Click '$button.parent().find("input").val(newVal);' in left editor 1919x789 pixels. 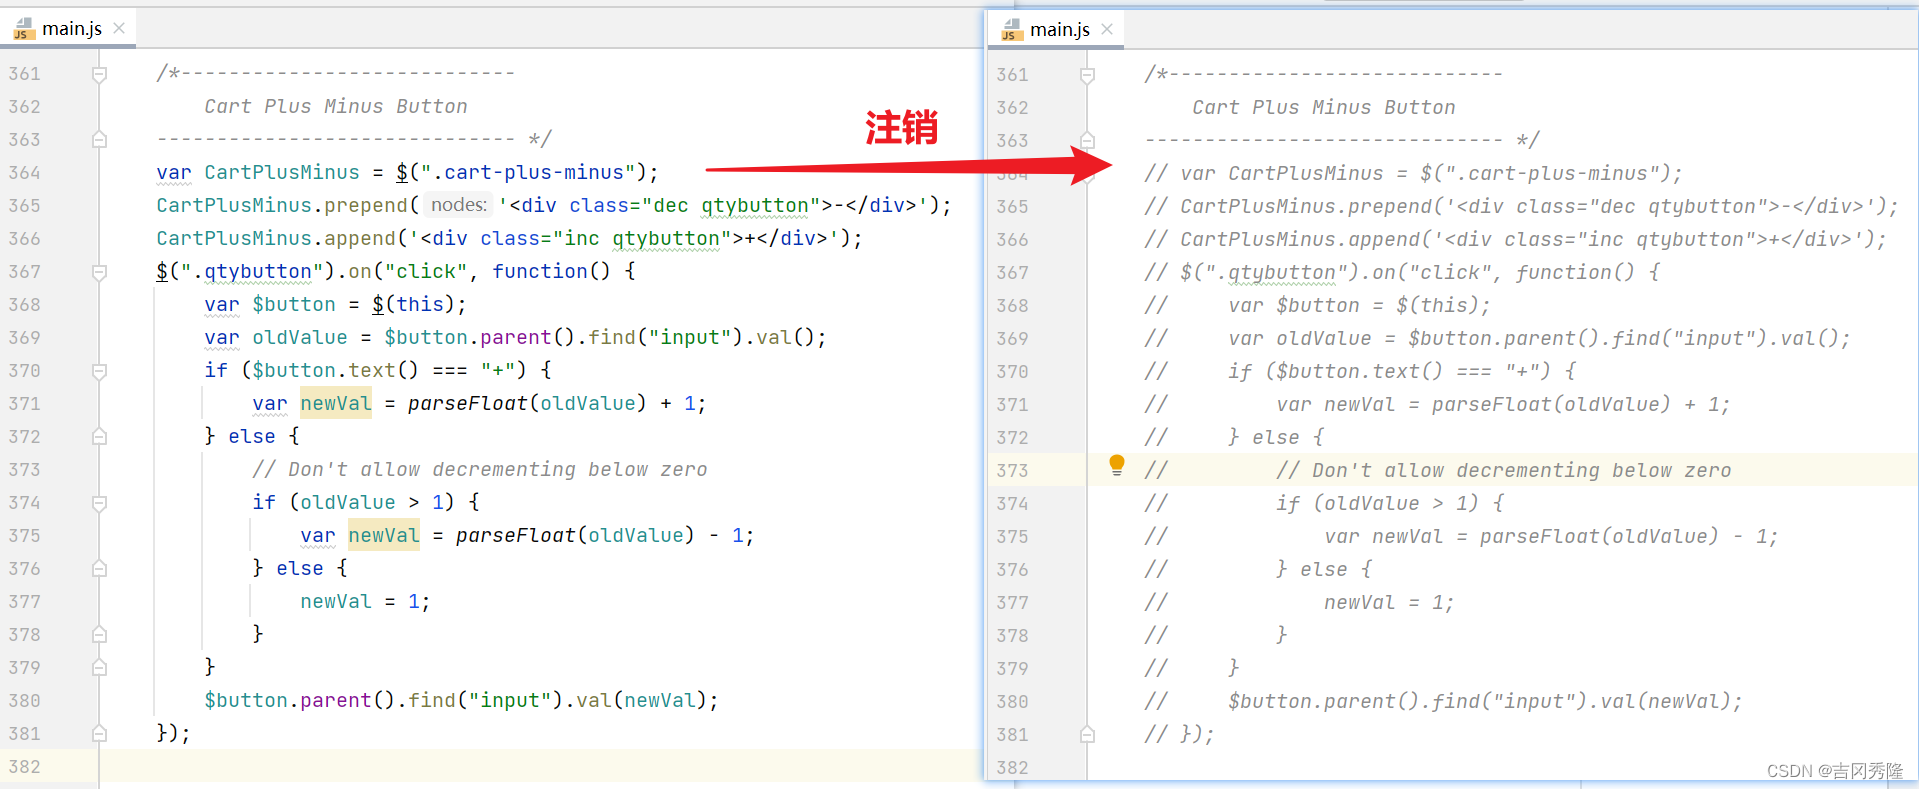461,700
